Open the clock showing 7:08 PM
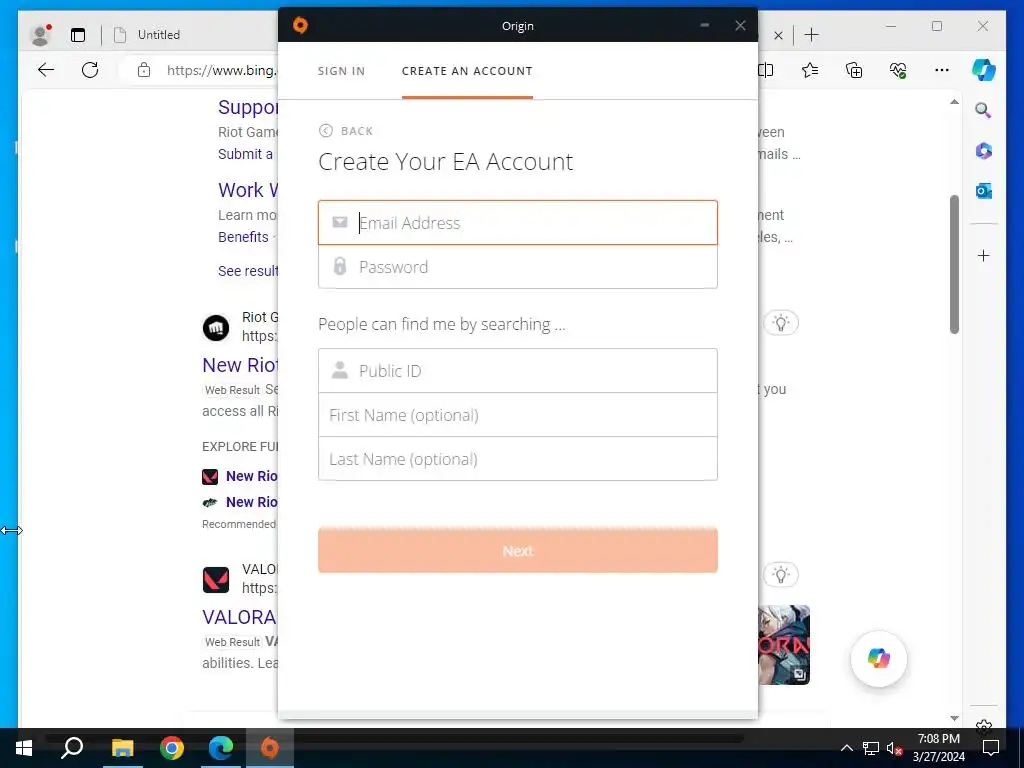Screen dimensions: 1024x768 (x=938, y=748)
